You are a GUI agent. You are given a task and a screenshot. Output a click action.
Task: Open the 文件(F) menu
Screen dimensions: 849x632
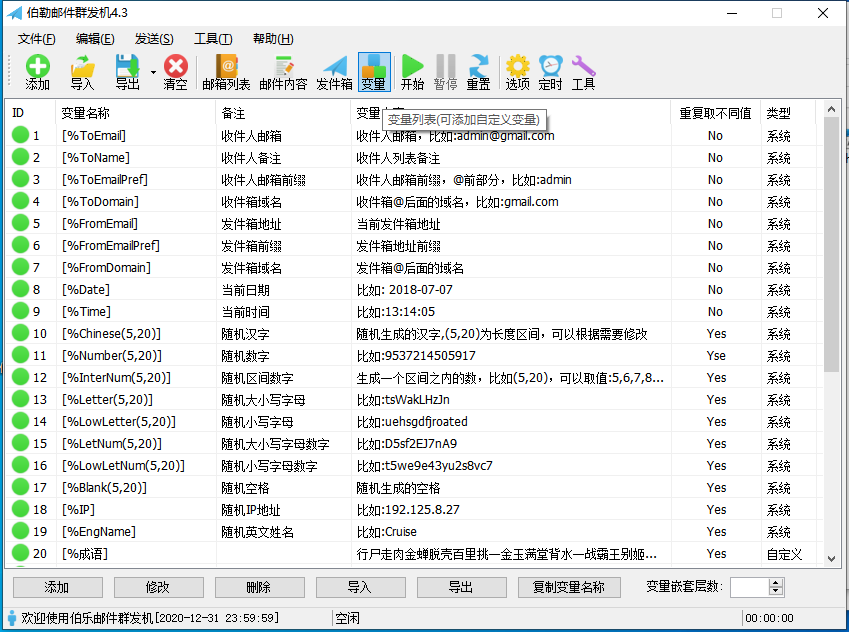tap(37, 39)
